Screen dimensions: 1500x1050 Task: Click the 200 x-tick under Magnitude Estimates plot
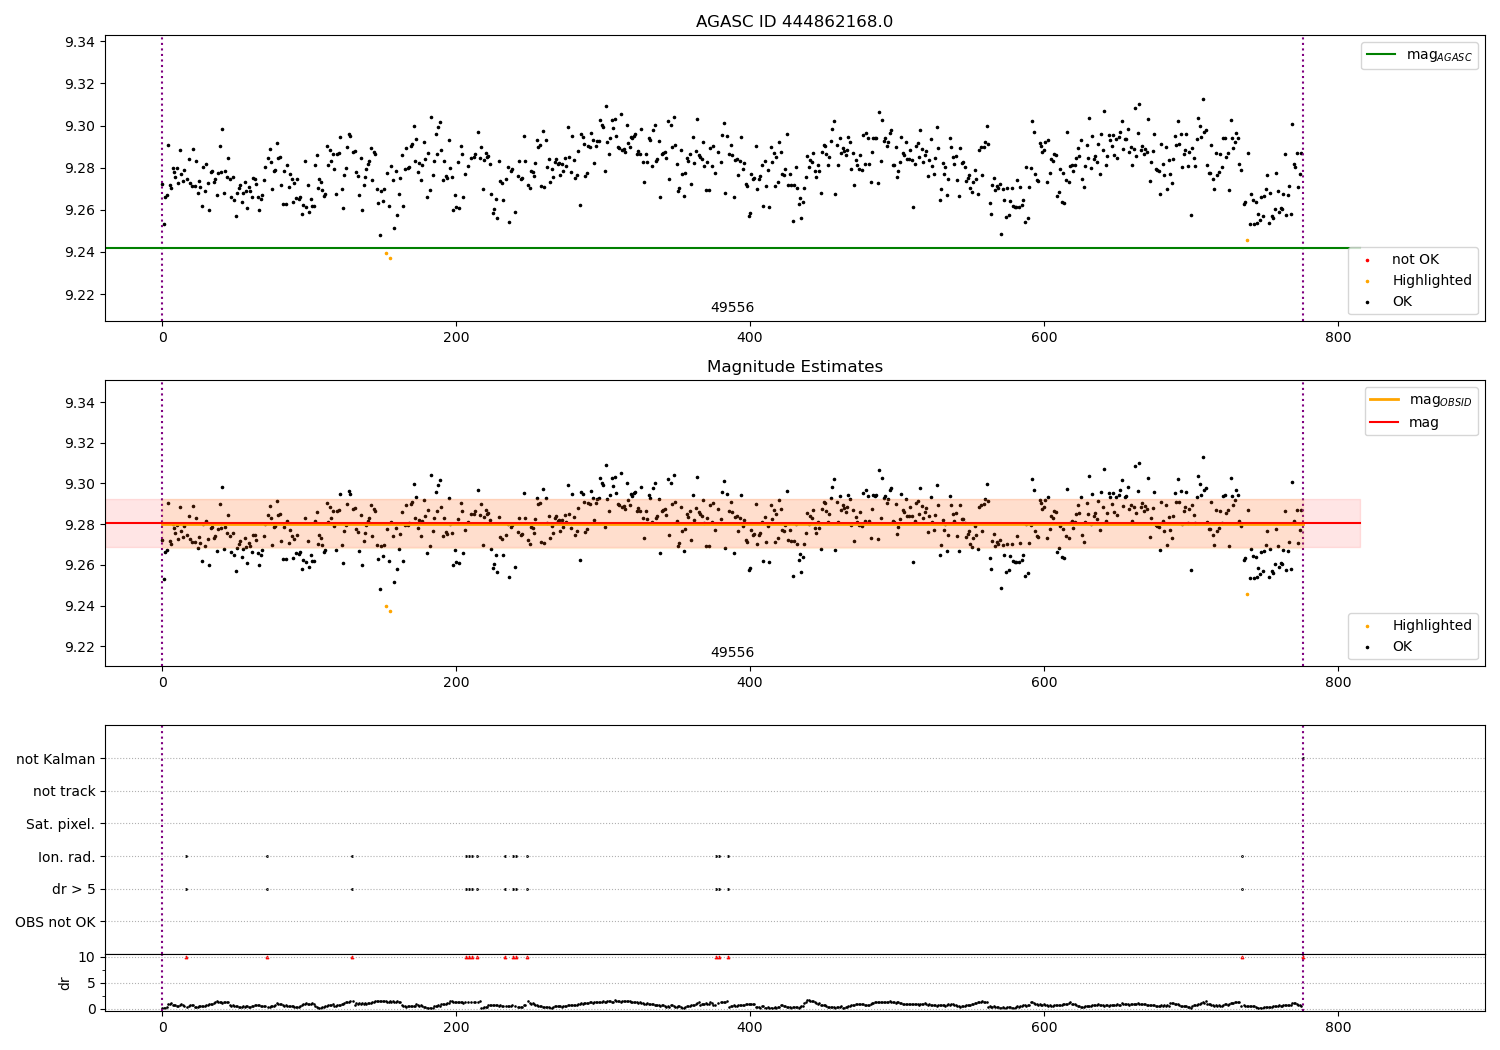456,683
